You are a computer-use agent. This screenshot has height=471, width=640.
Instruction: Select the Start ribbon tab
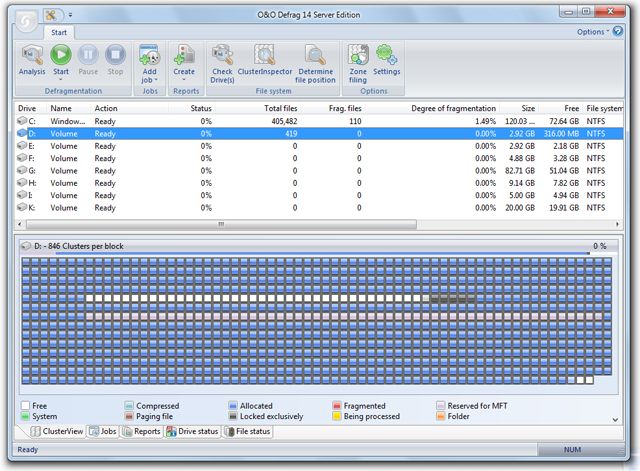pyautogui.click(x=59, y=33)
